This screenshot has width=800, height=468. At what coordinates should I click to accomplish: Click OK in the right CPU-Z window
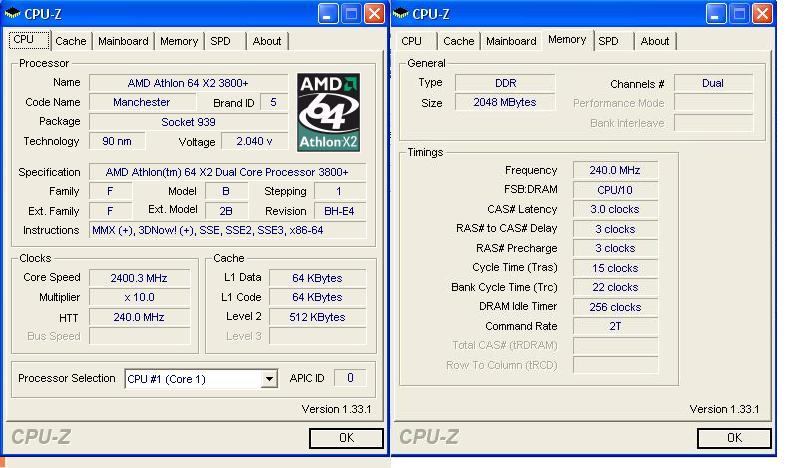734,438
